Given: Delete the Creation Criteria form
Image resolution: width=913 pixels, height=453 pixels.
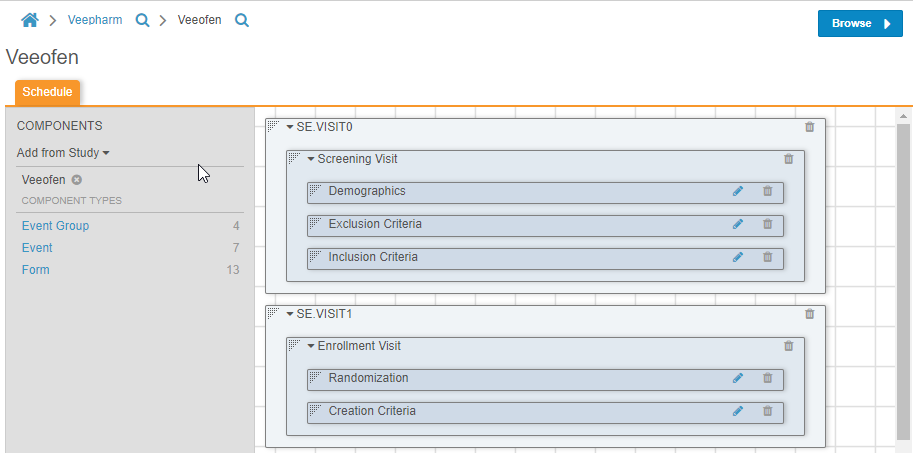Looking at the screenshot, I should pyautogui.click(x=768, y=411).
